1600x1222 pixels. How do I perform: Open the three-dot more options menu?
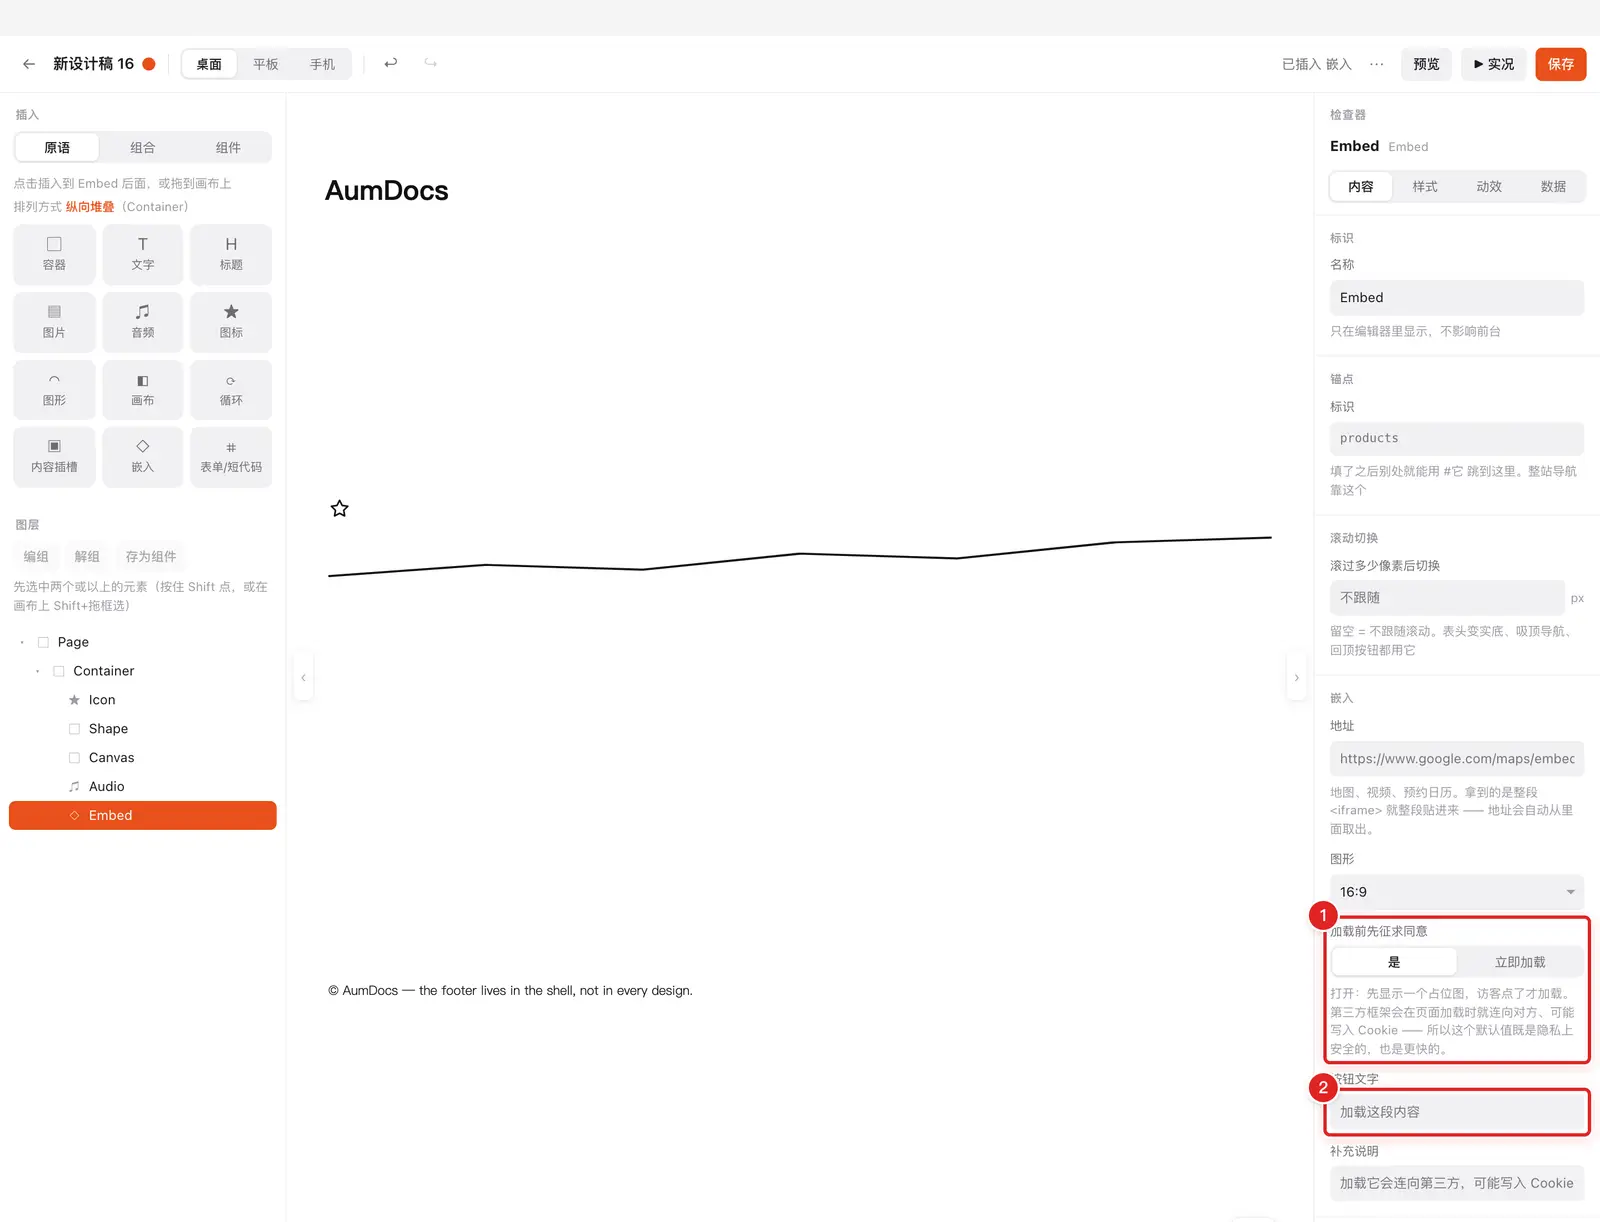coord(1377,64)
